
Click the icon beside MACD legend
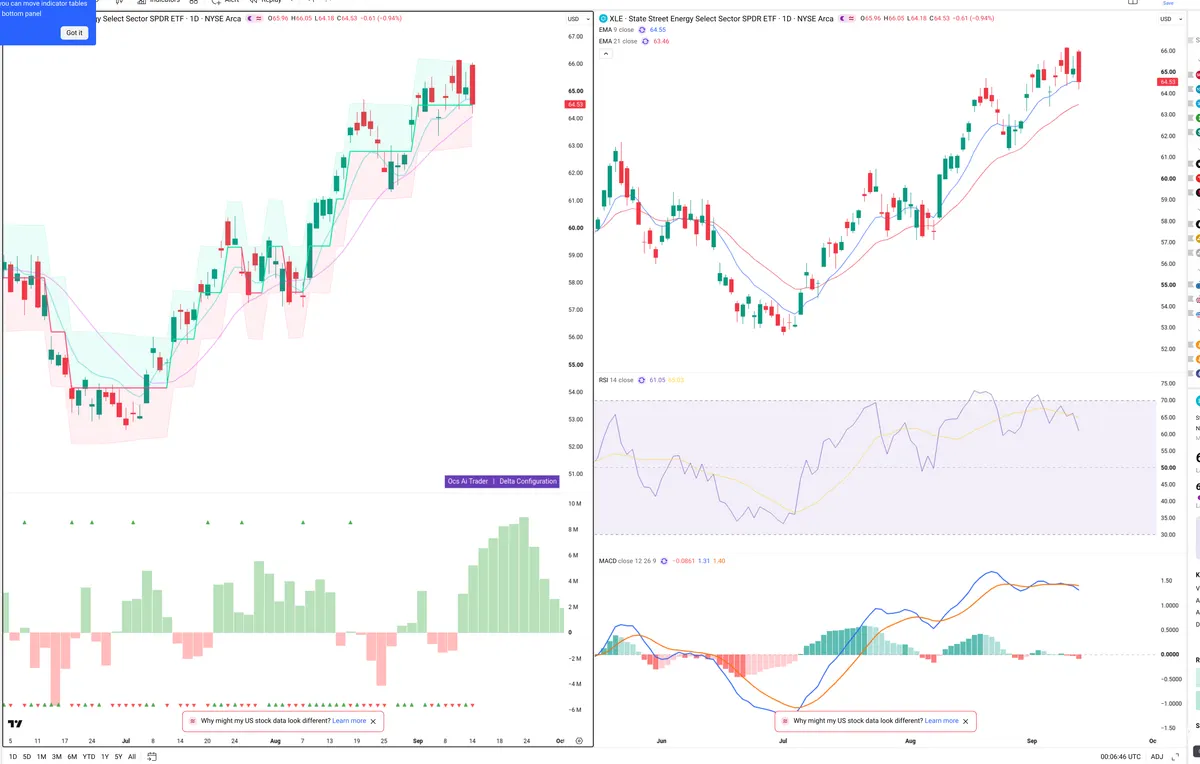(x=664, y=561)
